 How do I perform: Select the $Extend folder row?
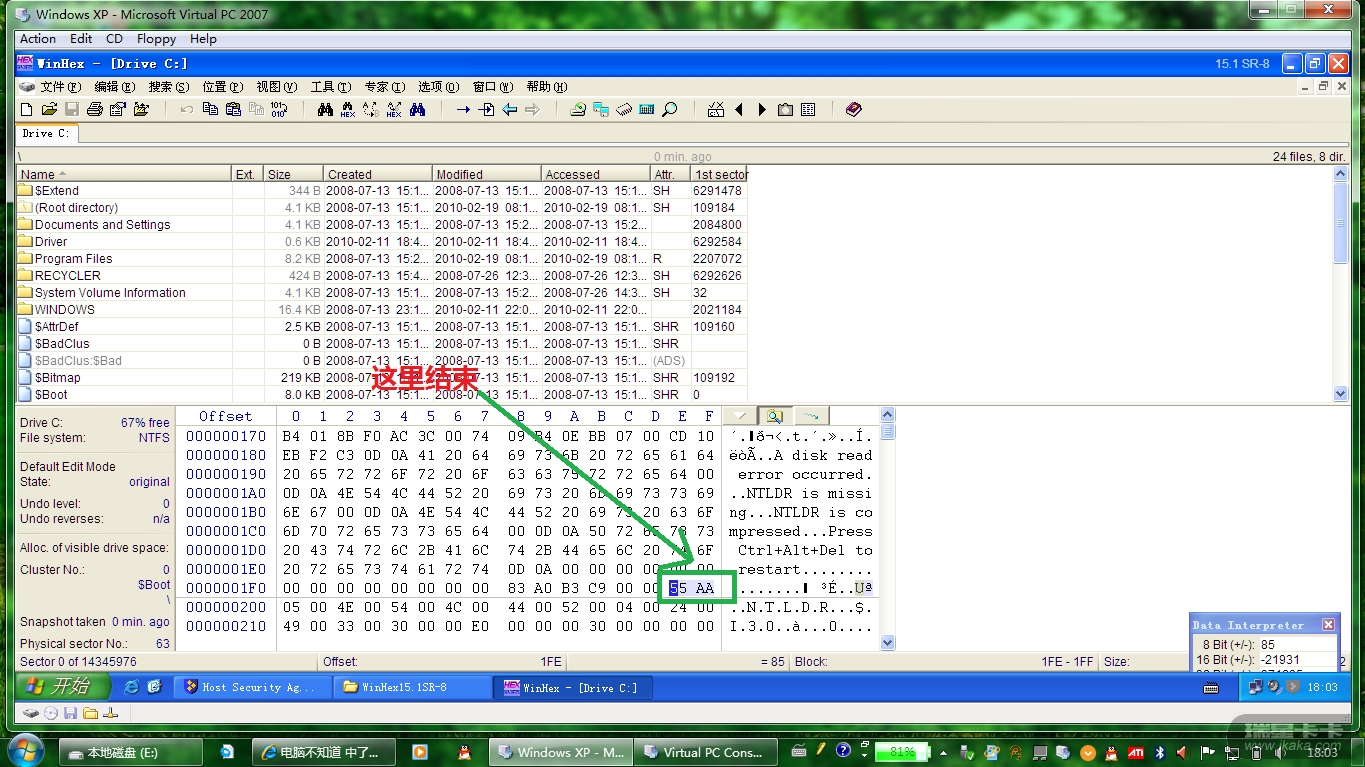click(382, 191)
